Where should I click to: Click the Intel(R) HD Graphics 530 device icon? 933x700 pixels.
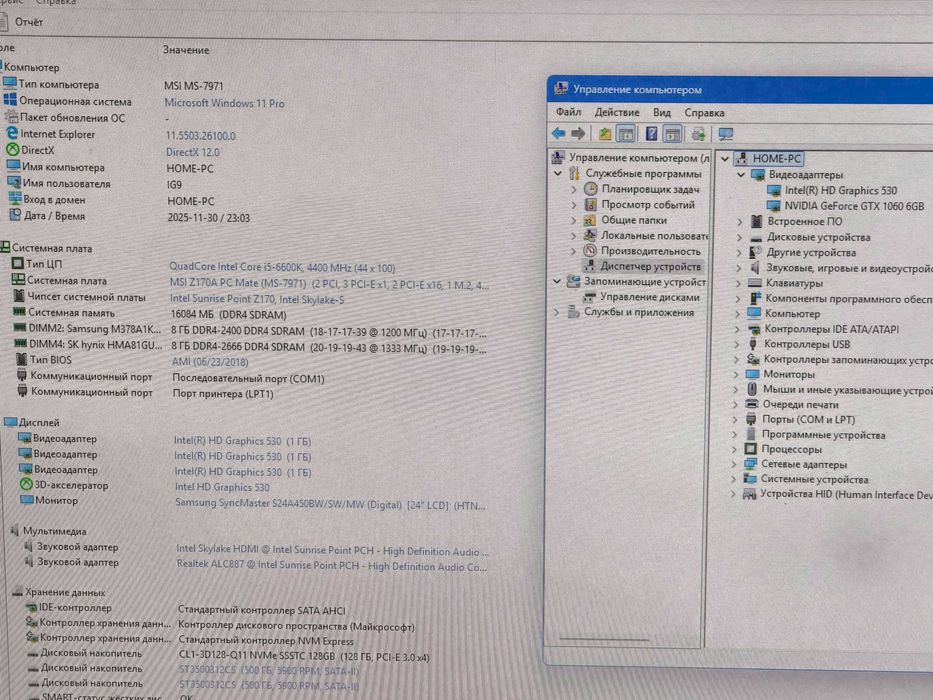pyautogui.click(x=774, y=190)
